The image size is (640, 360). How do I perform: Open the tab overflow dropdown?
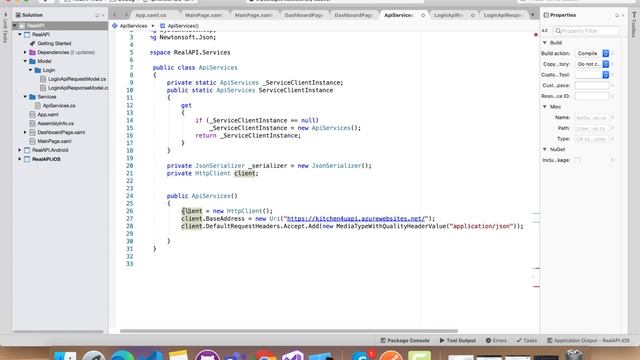tap(533, 15)
